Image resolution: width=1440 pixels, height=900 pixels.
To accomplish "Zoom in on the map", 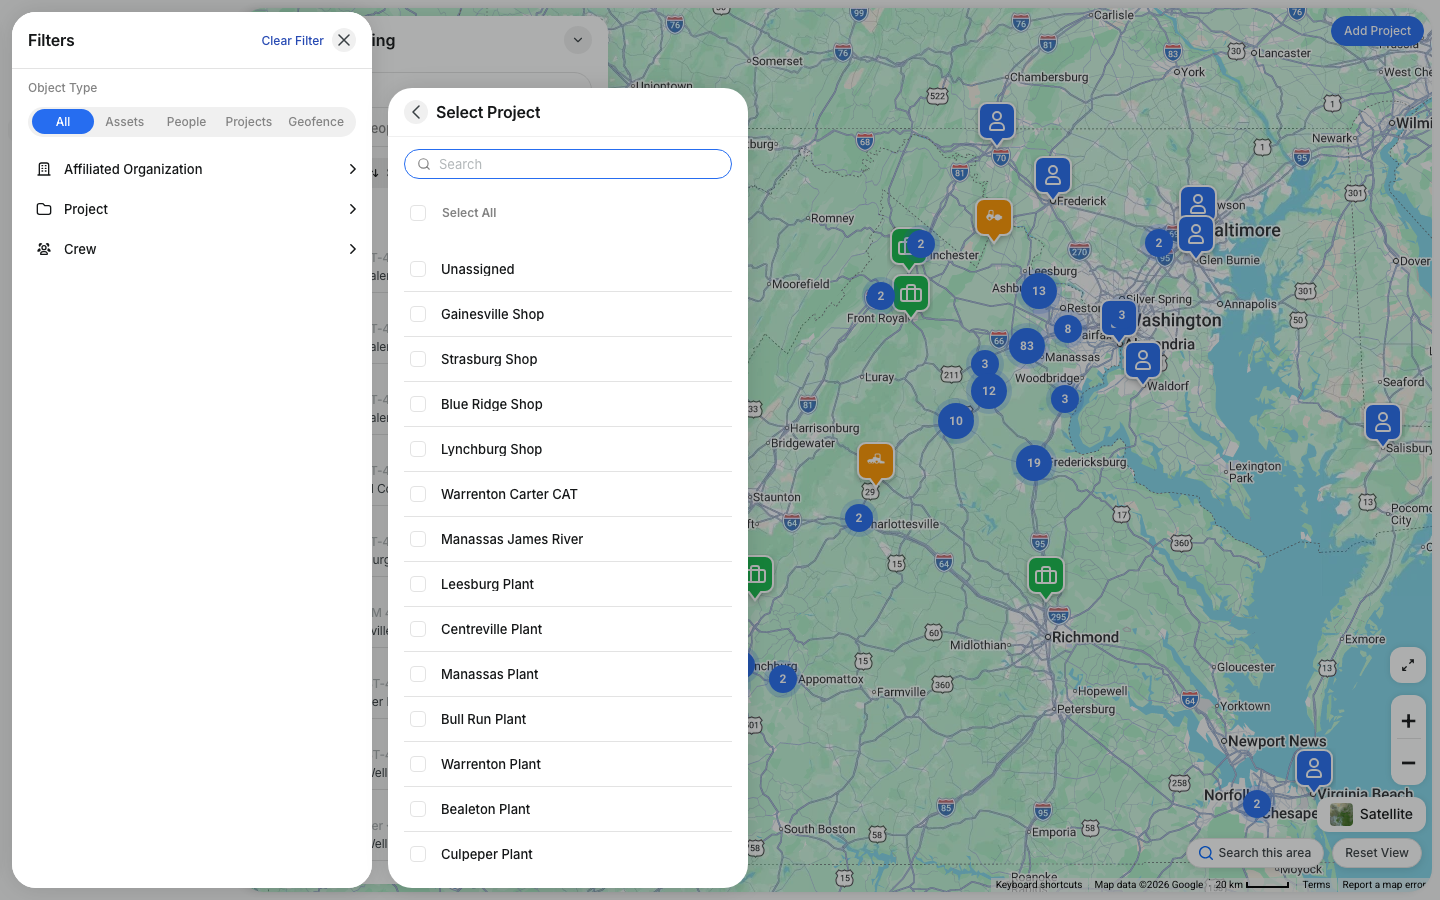I will click(x=1408, y=721).
